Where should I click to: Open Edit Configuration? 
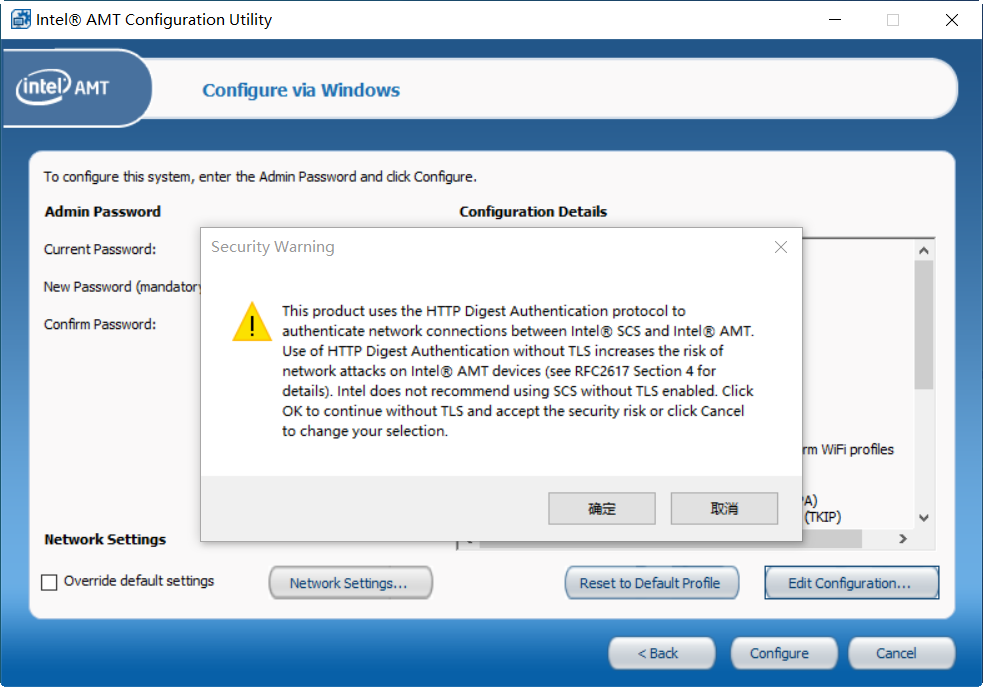click(x=851, y=582)
